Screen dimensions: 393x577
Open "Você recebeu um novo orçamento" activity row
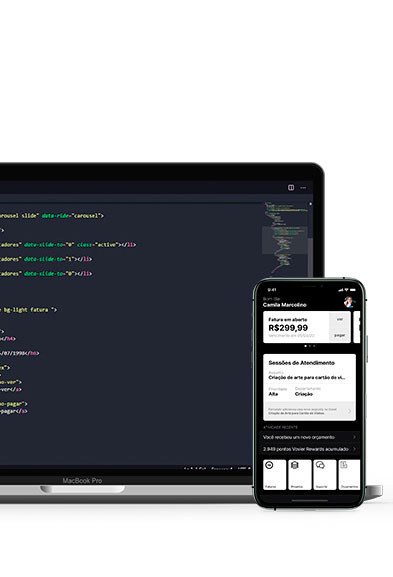click(x=309, y=437)
